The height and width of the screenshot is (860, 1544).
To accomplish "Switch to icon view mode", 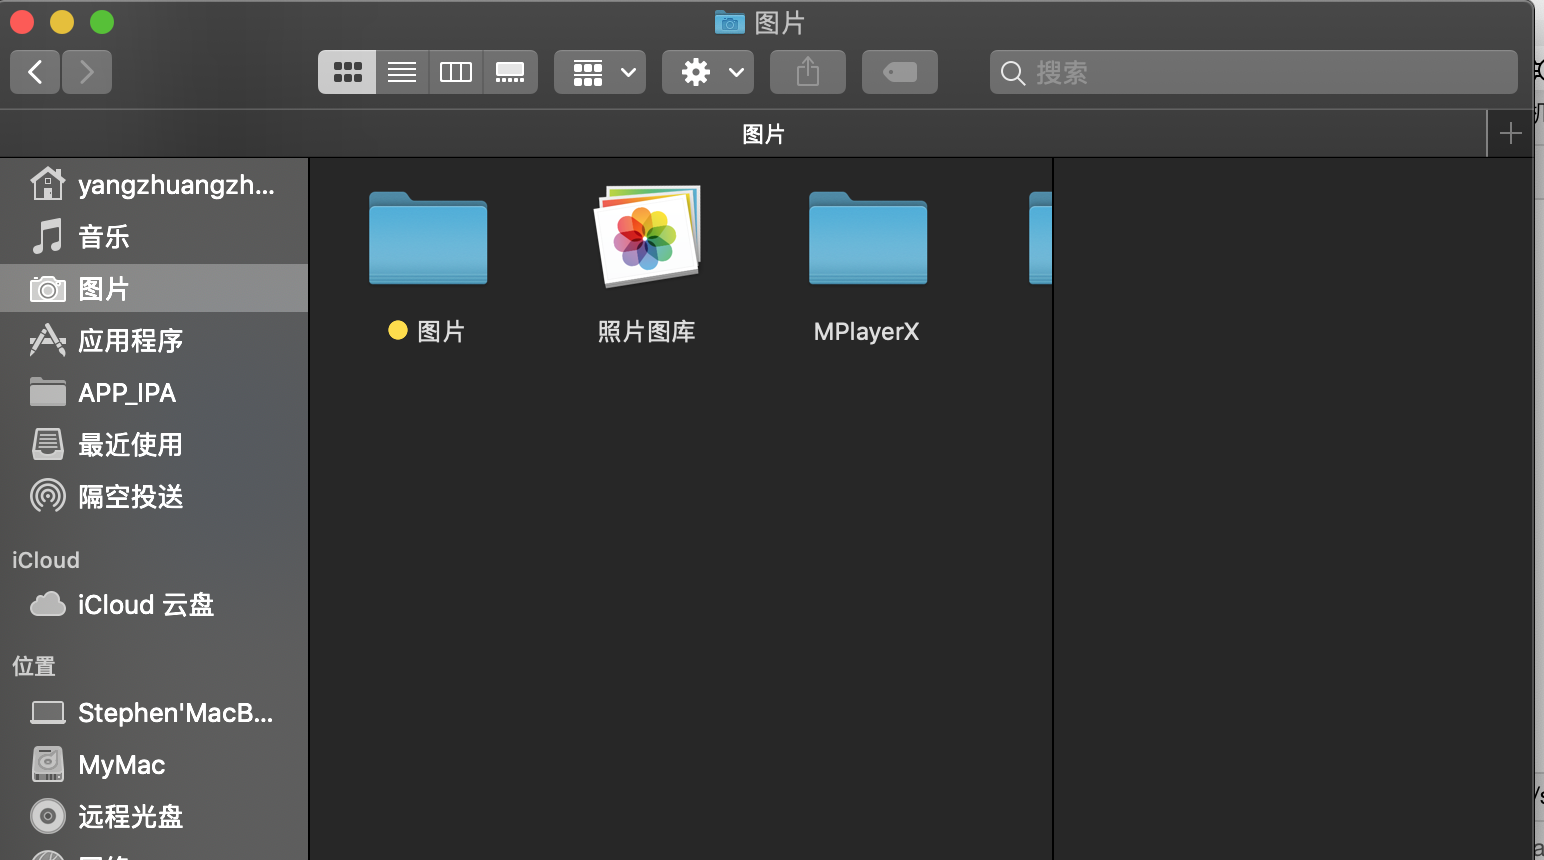I will (347, 72).
